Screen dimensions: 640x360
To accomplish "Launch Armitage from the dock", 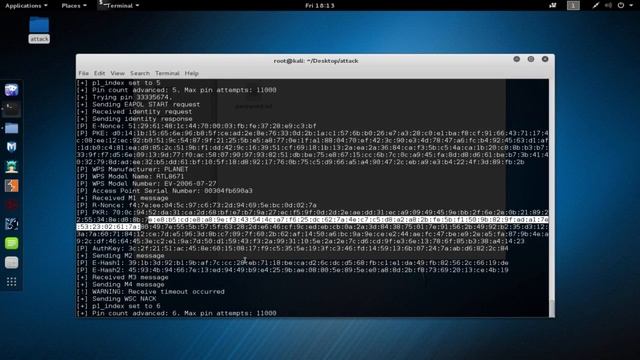I will 11,167.
